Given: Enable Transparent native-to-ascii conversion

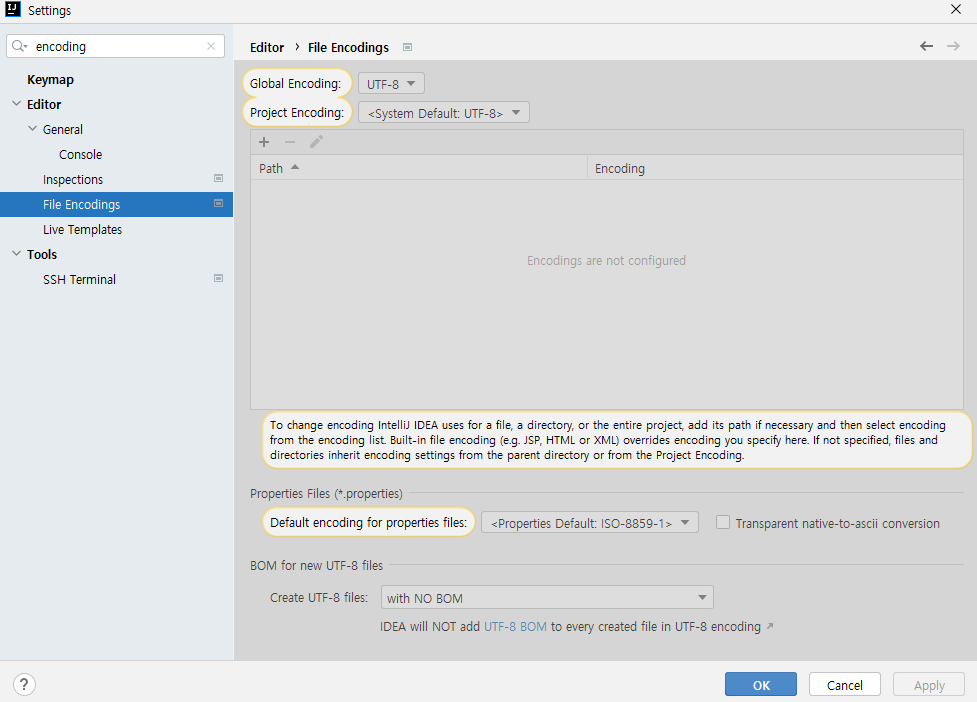Looking at the screenshot, I should [723, 523].
